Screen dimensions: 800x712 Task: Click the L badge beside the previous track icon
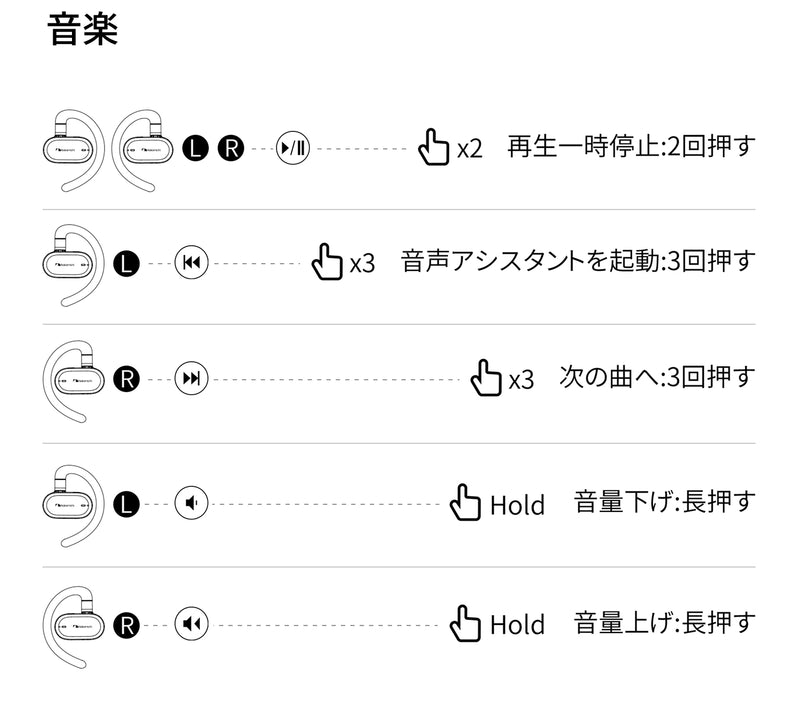tap(127, 263)
